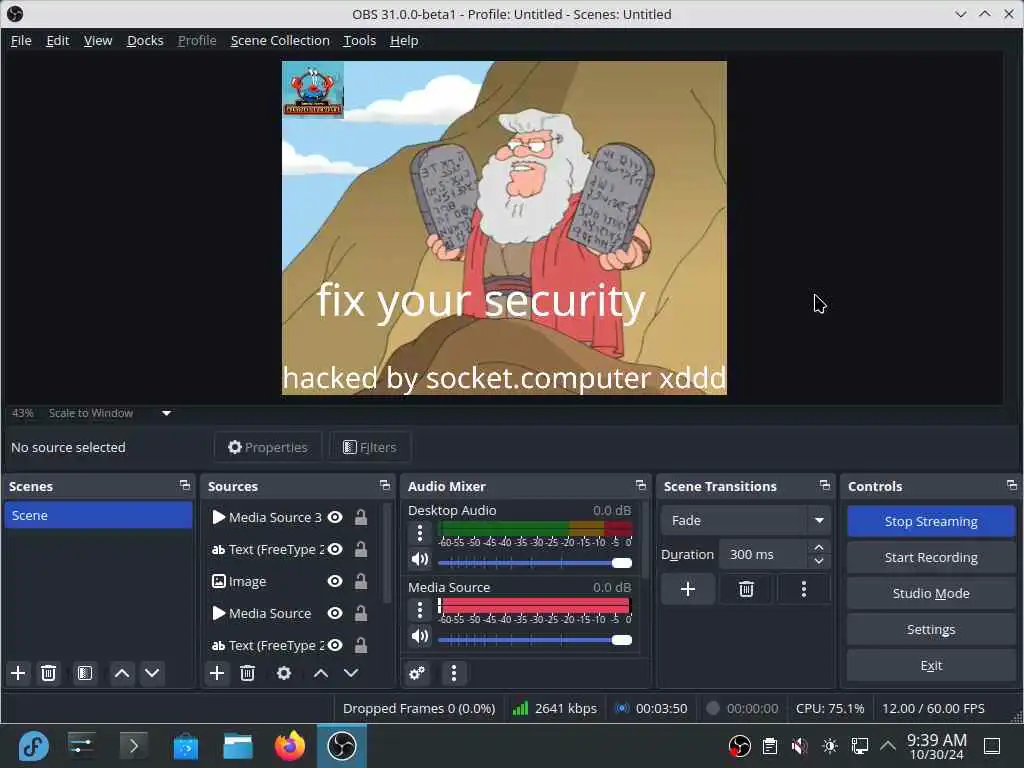
Task: Add a new scene with plus icon in Scenes
Action: point(18,673)
